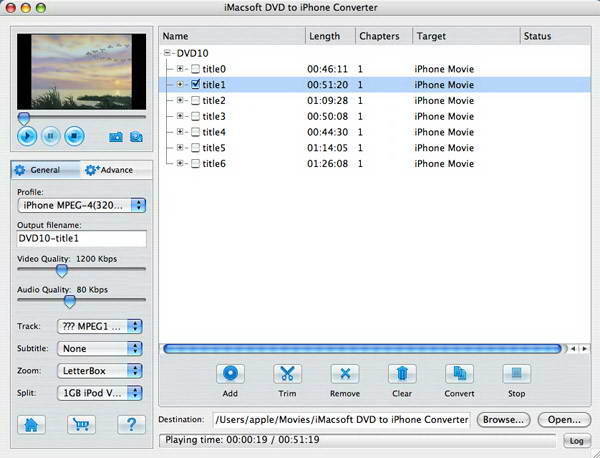
Task: Open the Track dropdown
Action: (99, 326)
